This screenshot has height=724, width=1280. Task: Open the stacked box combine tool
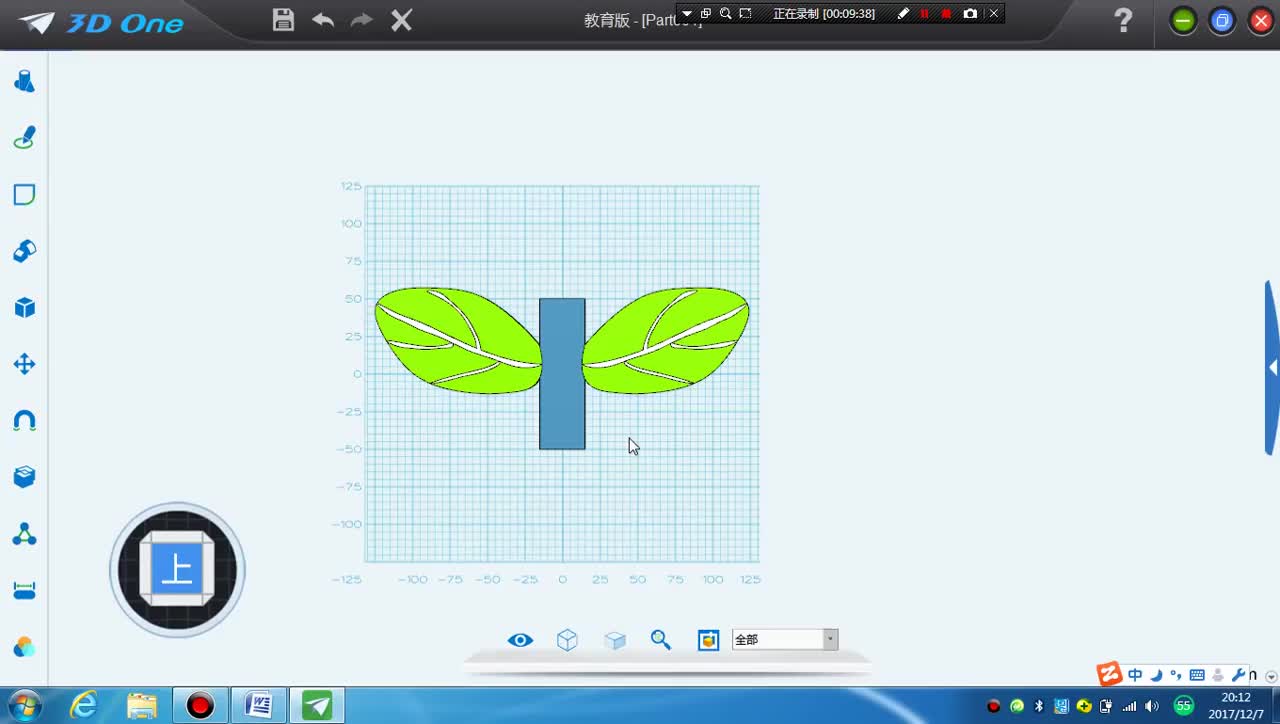(x=24, y=477)
